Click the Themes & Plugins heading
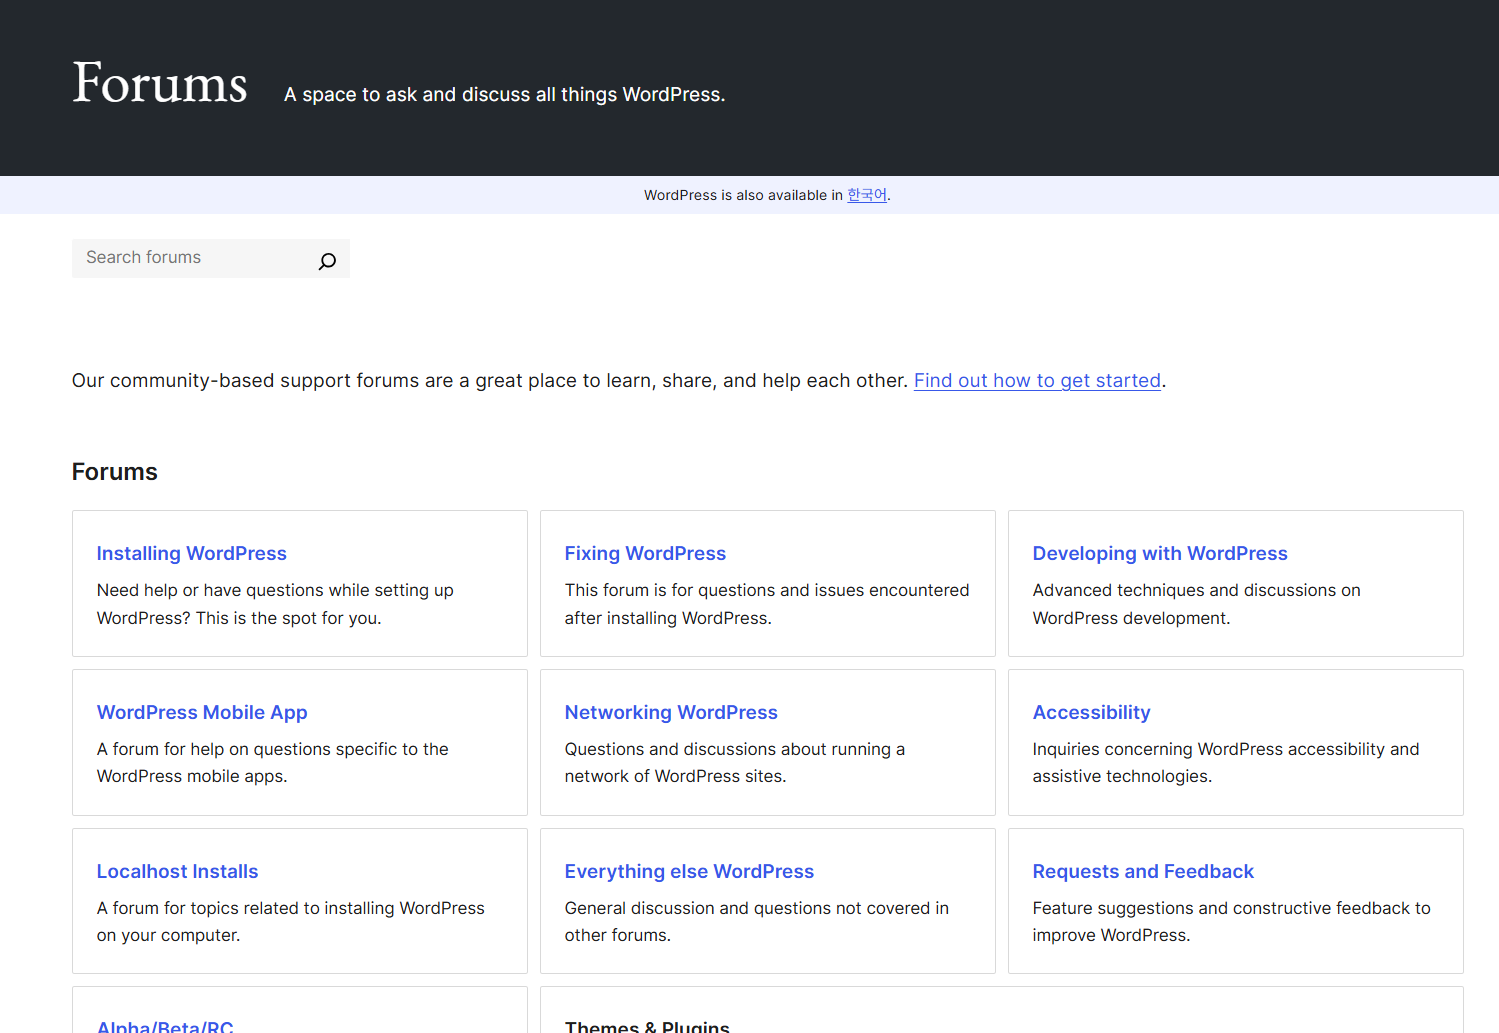The image size is (1499, 1033). 647,1025
